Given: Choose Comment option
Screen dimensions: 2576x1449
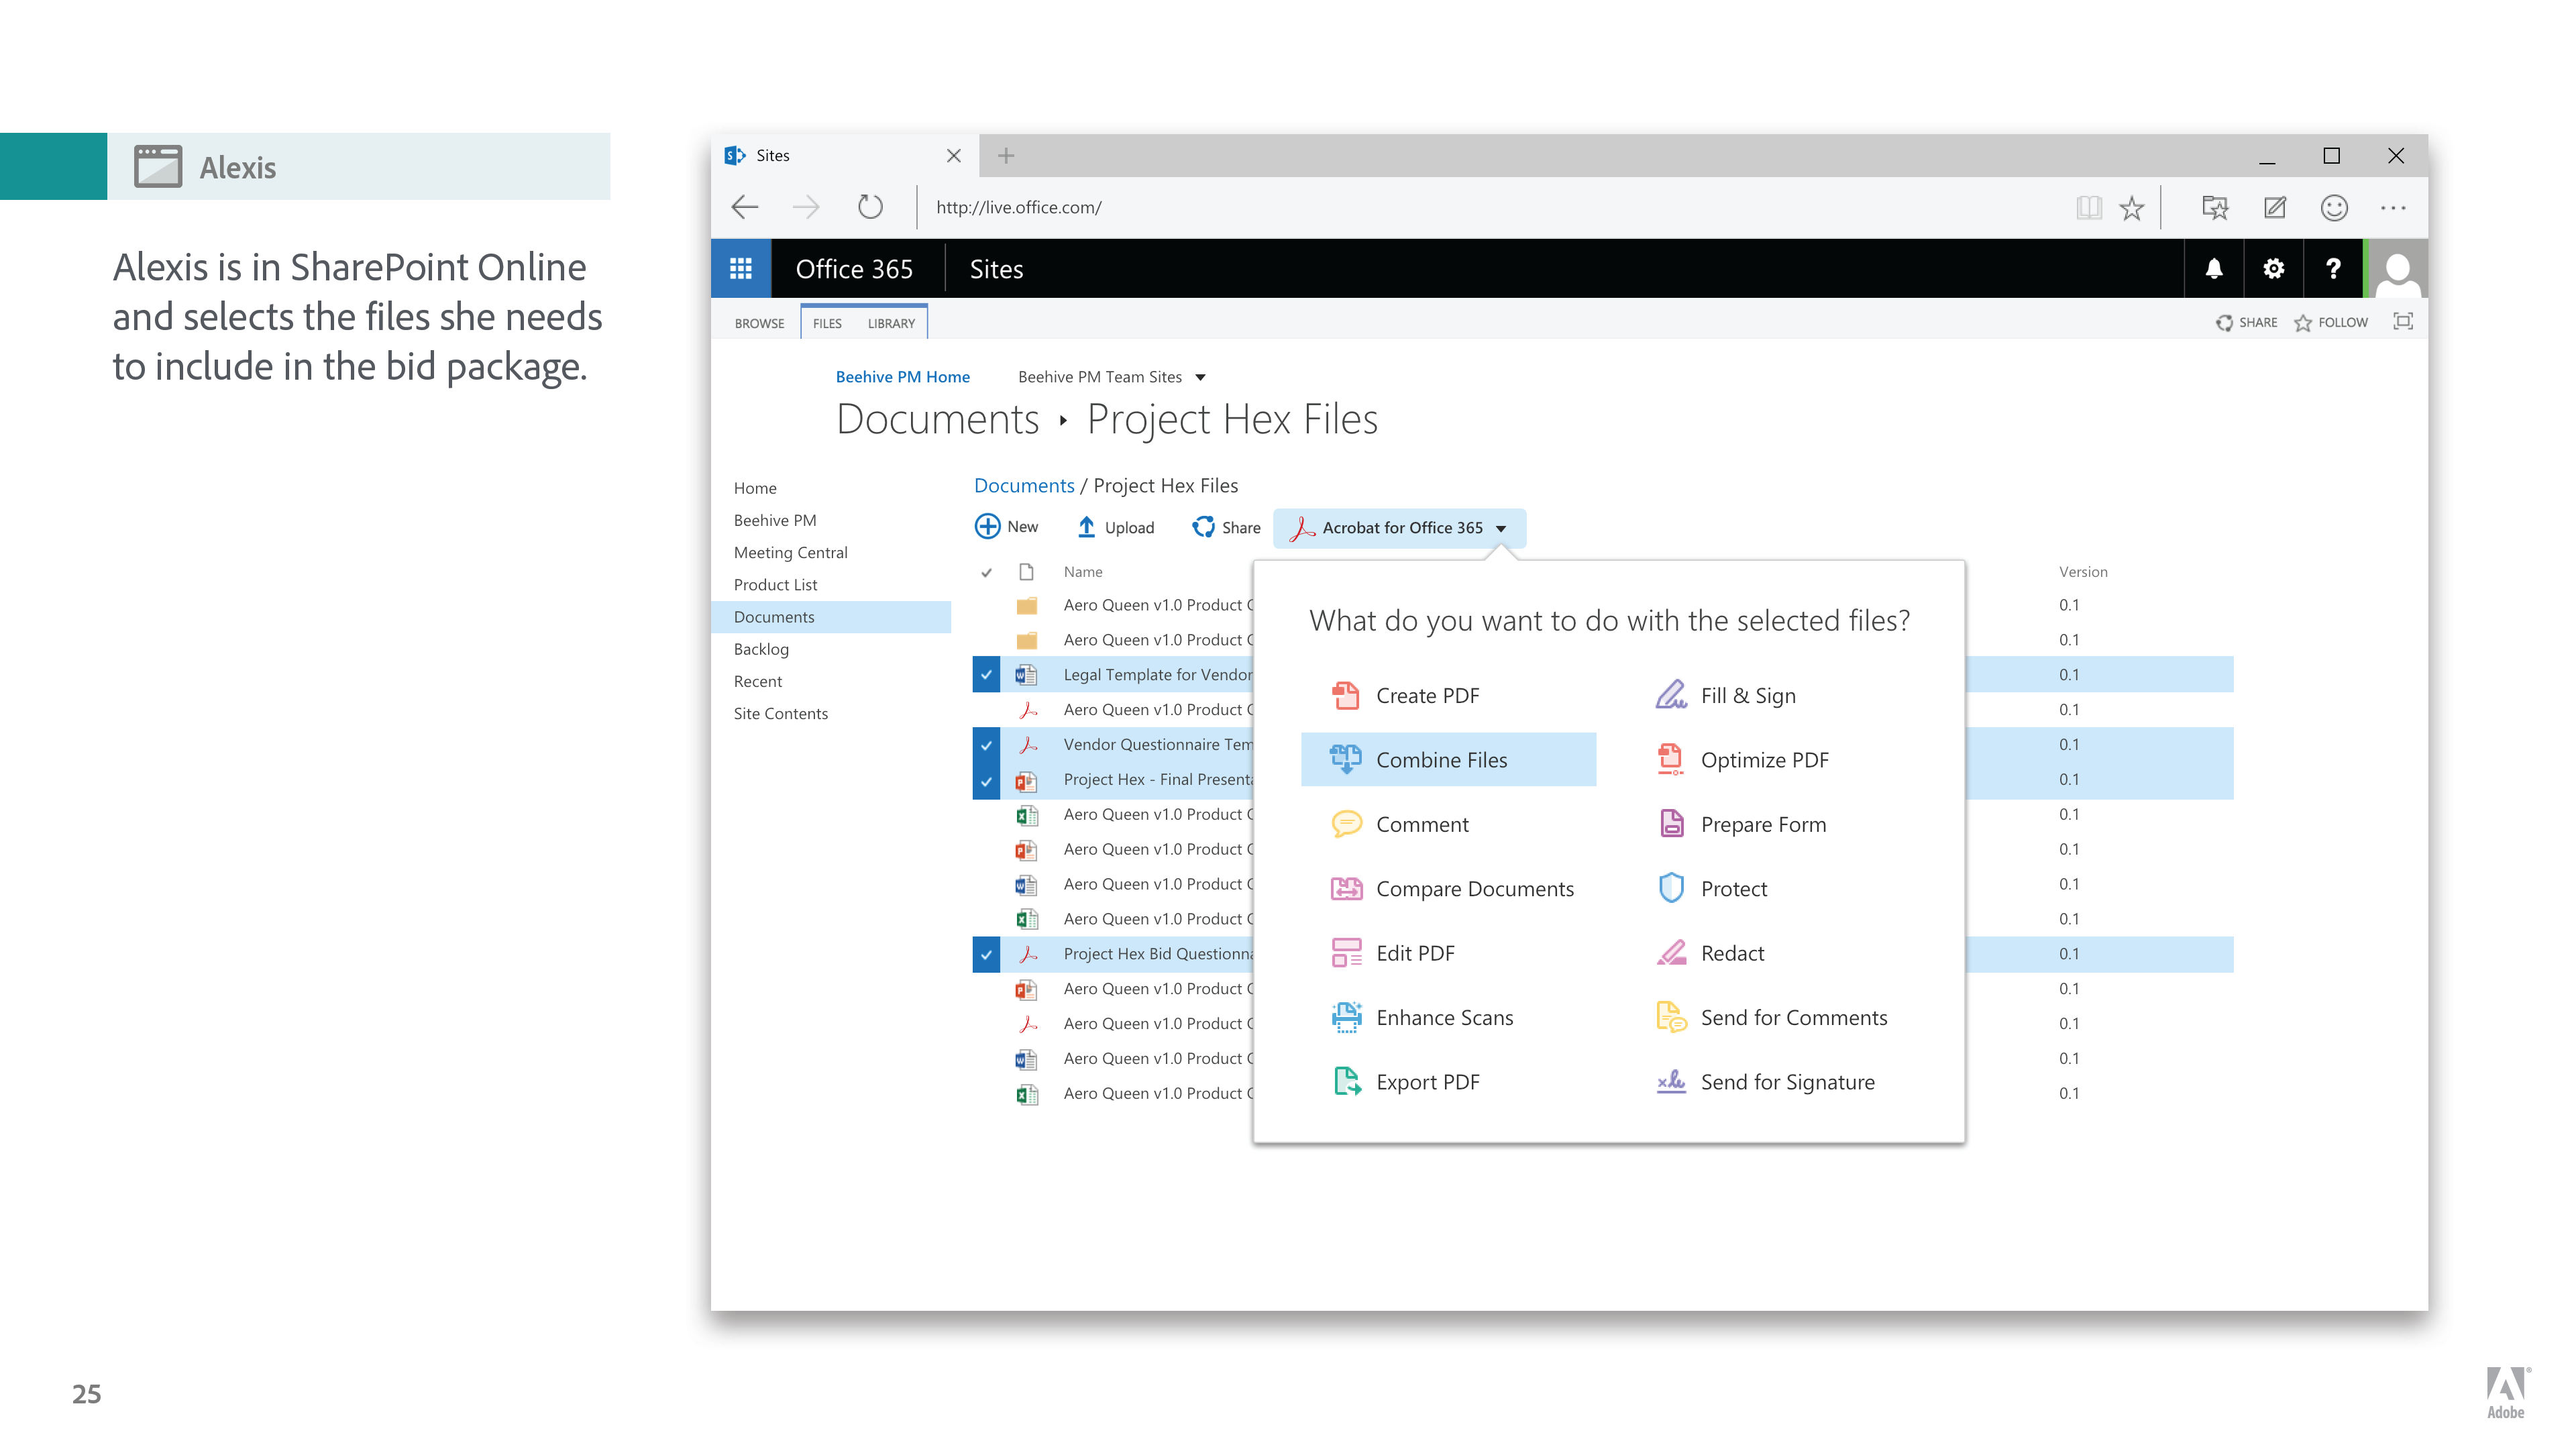Looking at the screenshot, I should point(1400,824).
